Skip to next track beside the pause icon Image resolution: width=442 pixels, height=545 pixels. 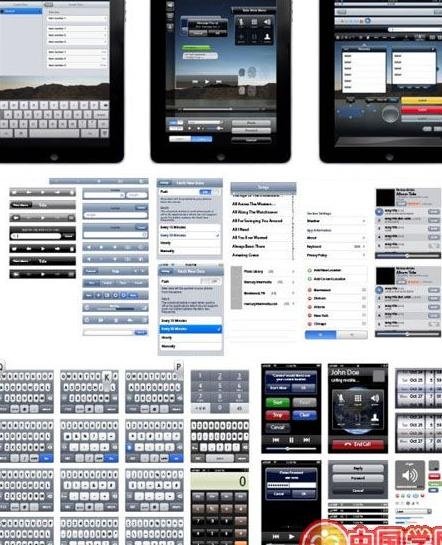click(x=306, y=440)
